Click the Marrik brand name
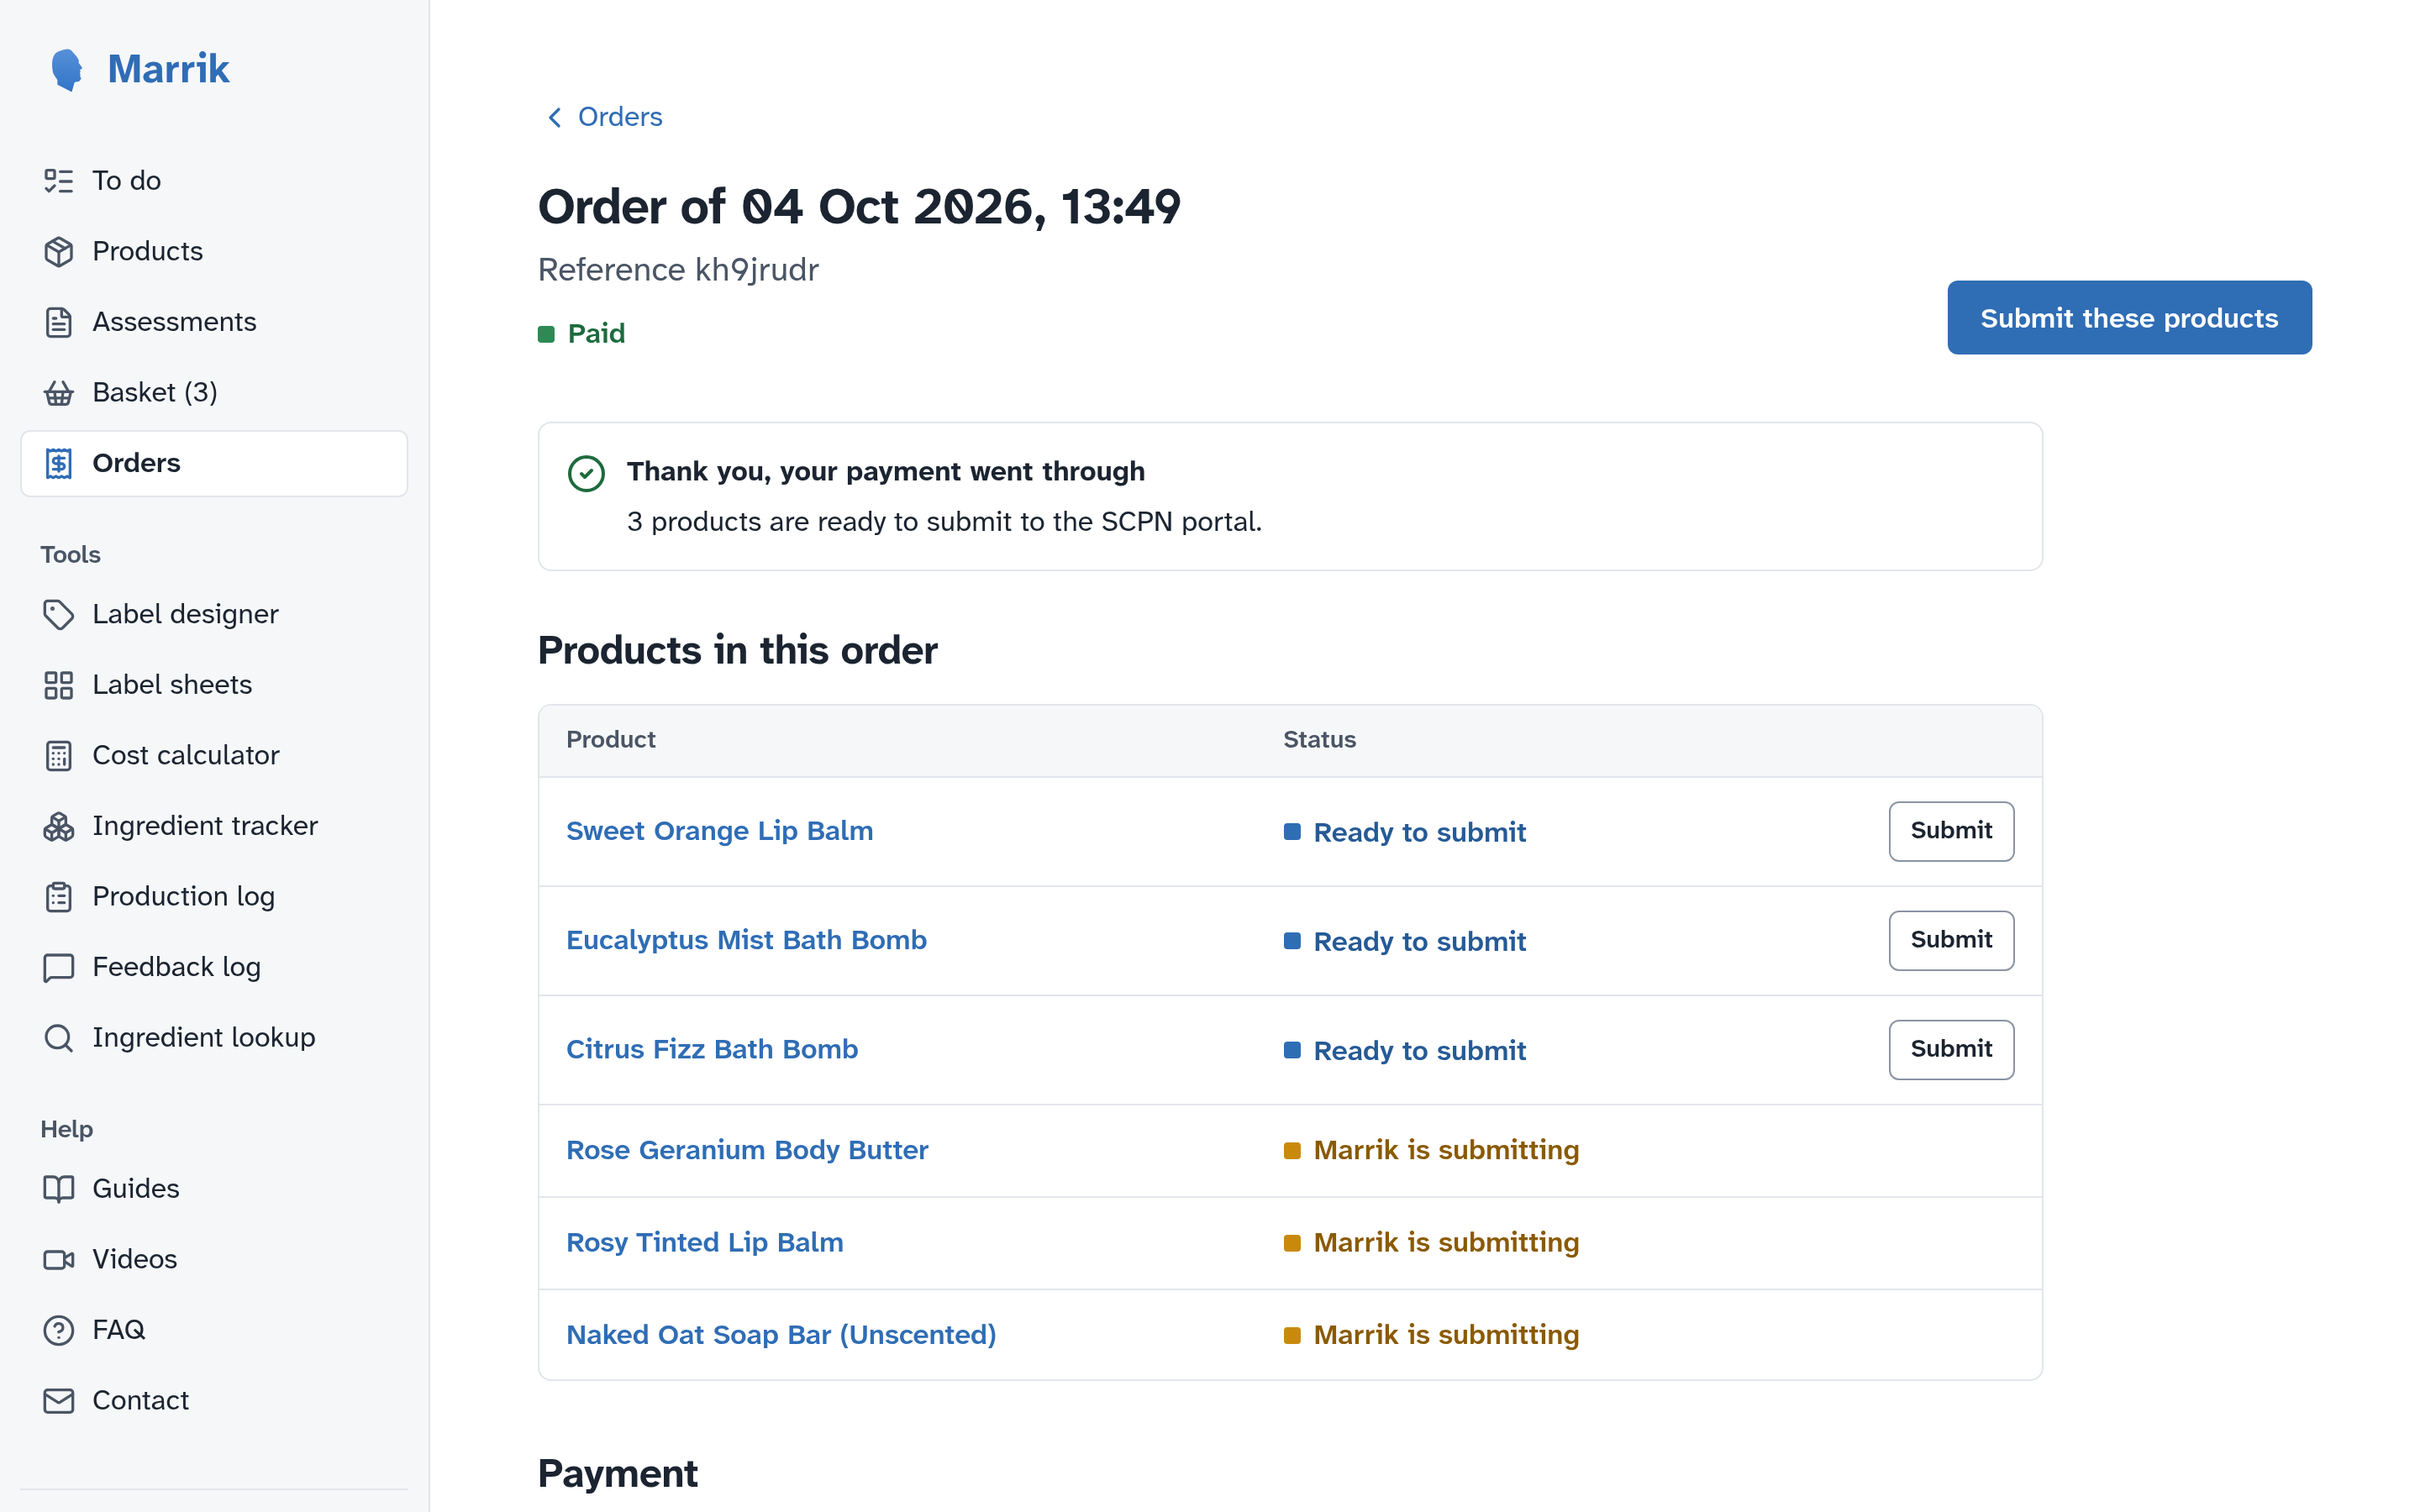2420x1512 pixels. click(168, 69)
